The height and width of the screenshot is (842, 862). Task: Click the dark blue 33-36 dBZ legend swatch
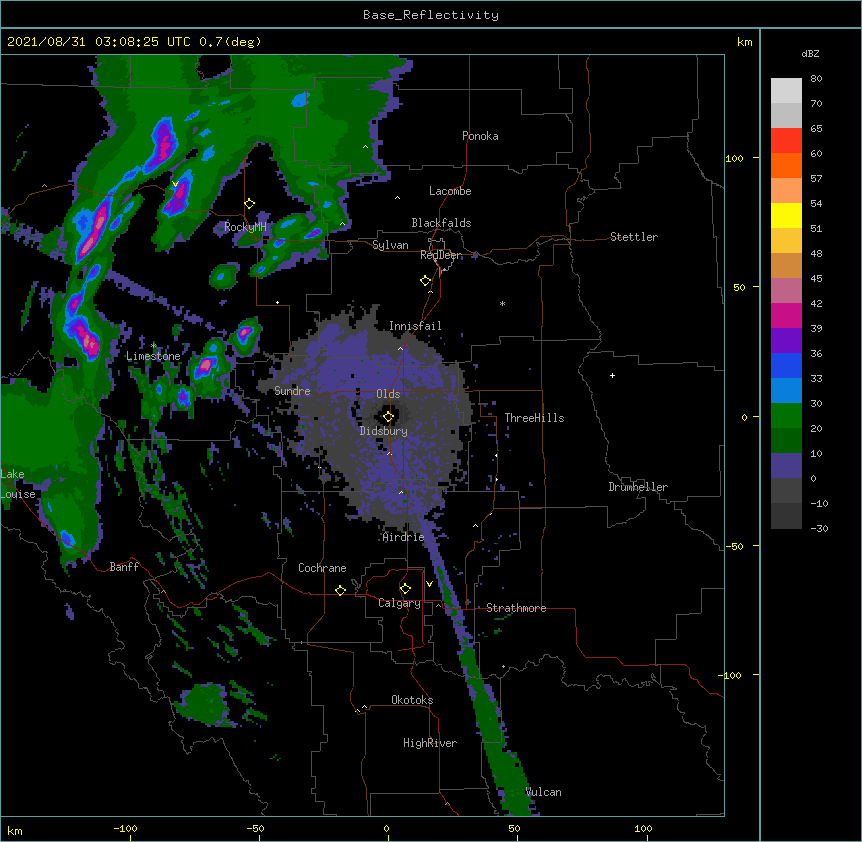(x=786, y=365)
